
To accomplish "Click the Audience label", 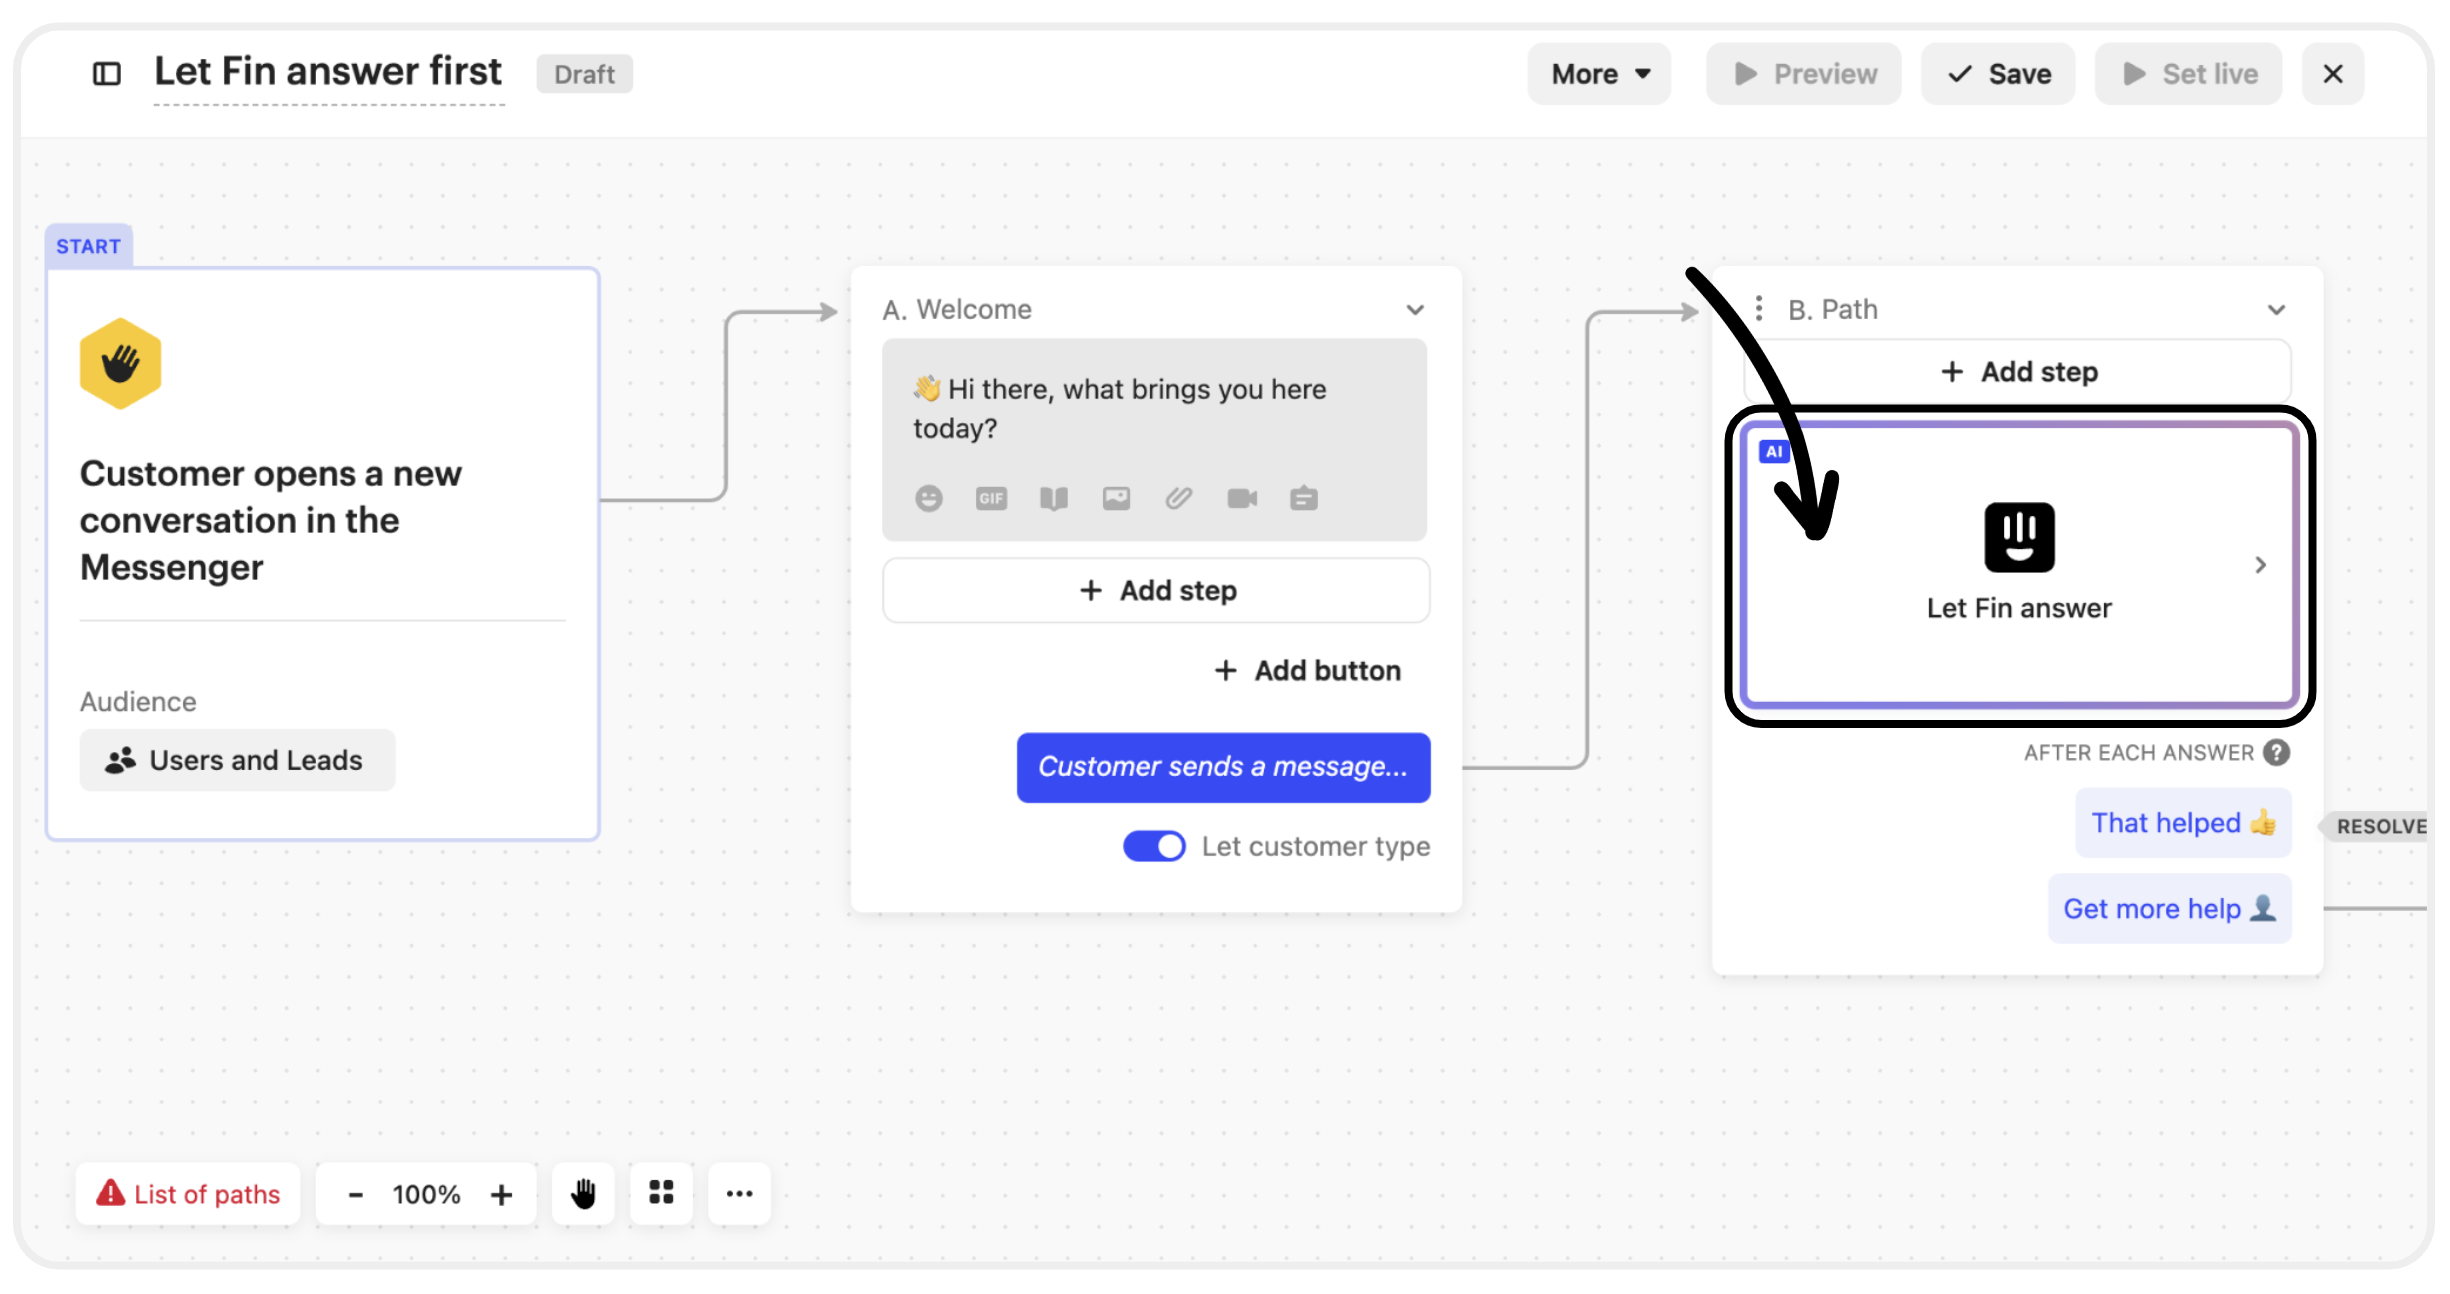I will pyautogui.click(x=138, y=701).
